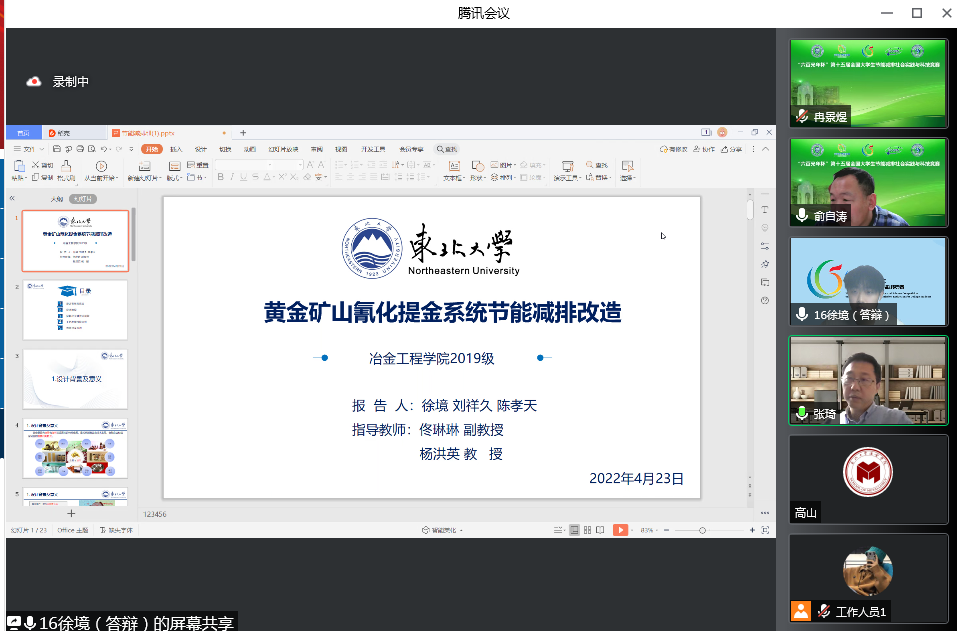Insert a text box (文本框)

[x=454, y=167]
